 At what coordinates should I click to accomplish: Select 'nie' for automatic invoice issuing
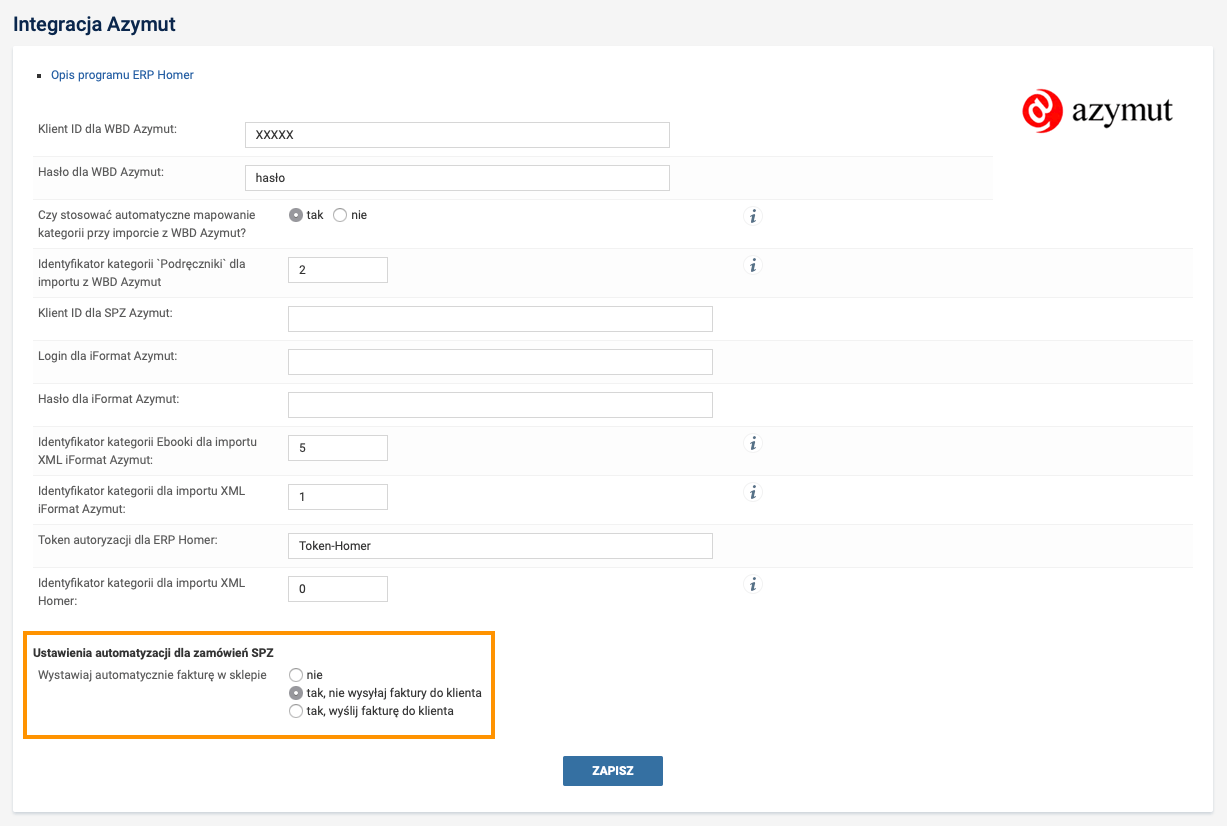296,675
